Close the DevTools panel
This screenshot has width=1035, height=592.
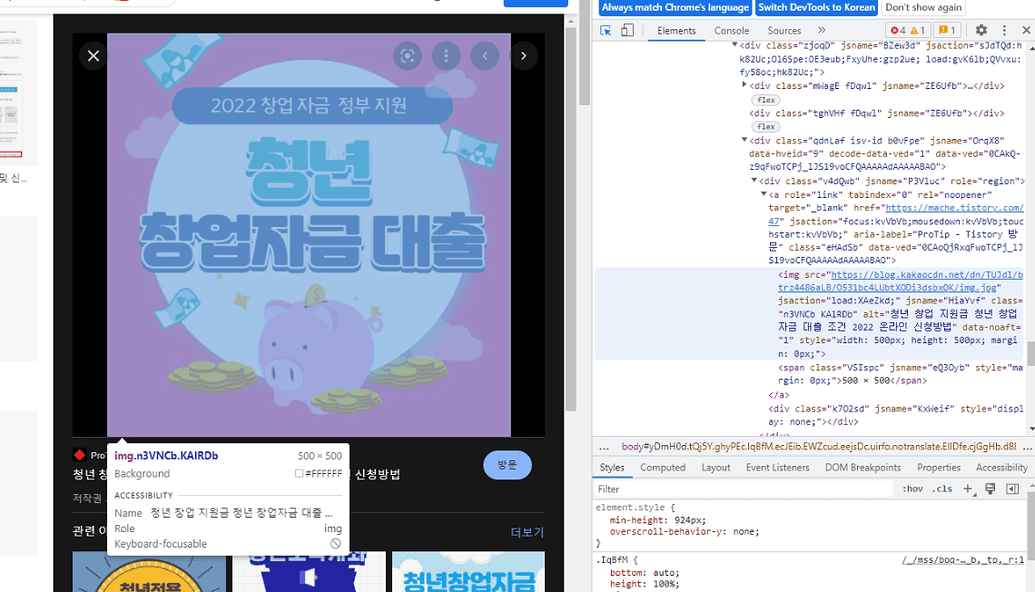pos(1026,30)
